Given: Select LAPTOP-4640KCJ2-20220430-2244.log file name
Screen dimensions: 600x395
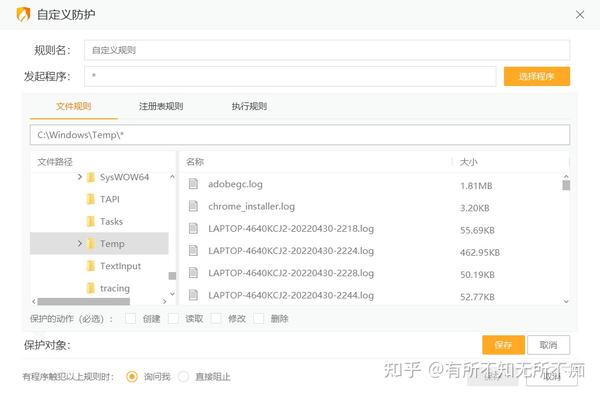Looking at the screenshot, I should tap(291, 295).
